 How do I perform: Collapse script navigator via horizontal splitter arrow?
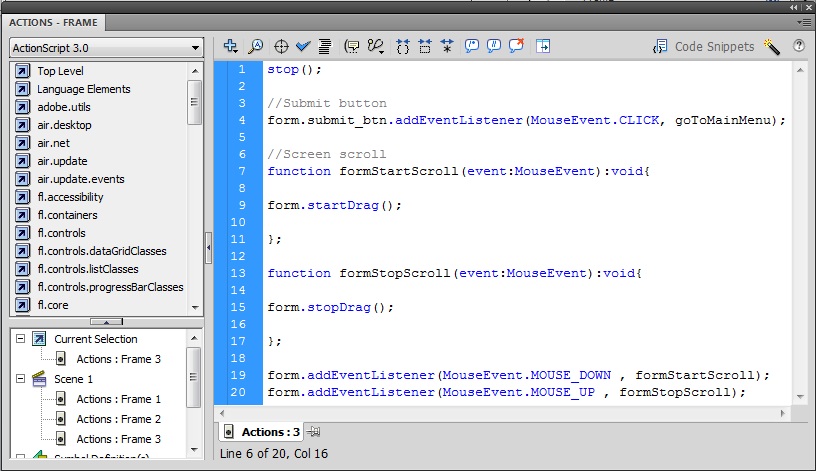(106, 322)
